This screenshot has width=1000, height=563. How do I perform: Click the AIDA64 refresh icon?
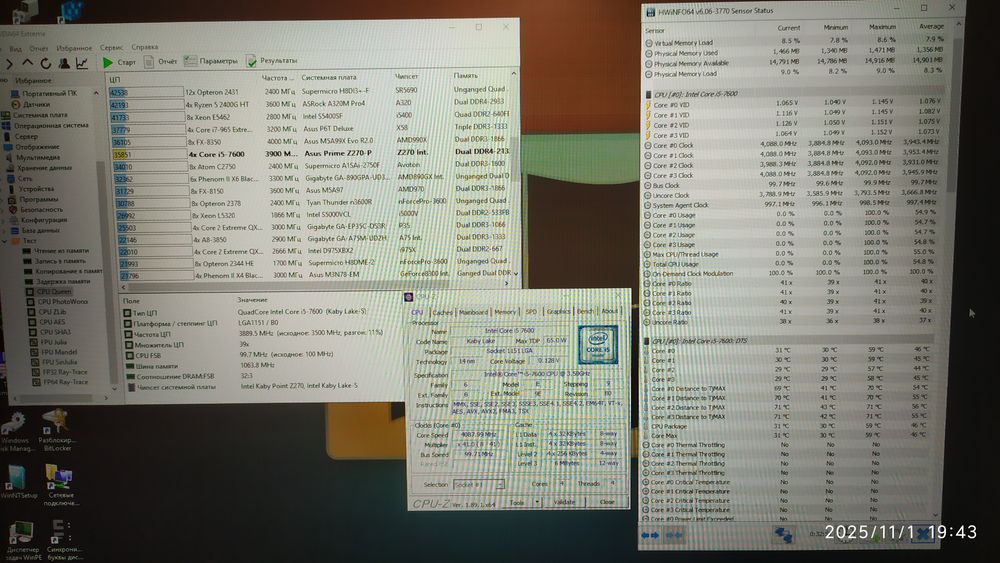[x=45, y=63]
